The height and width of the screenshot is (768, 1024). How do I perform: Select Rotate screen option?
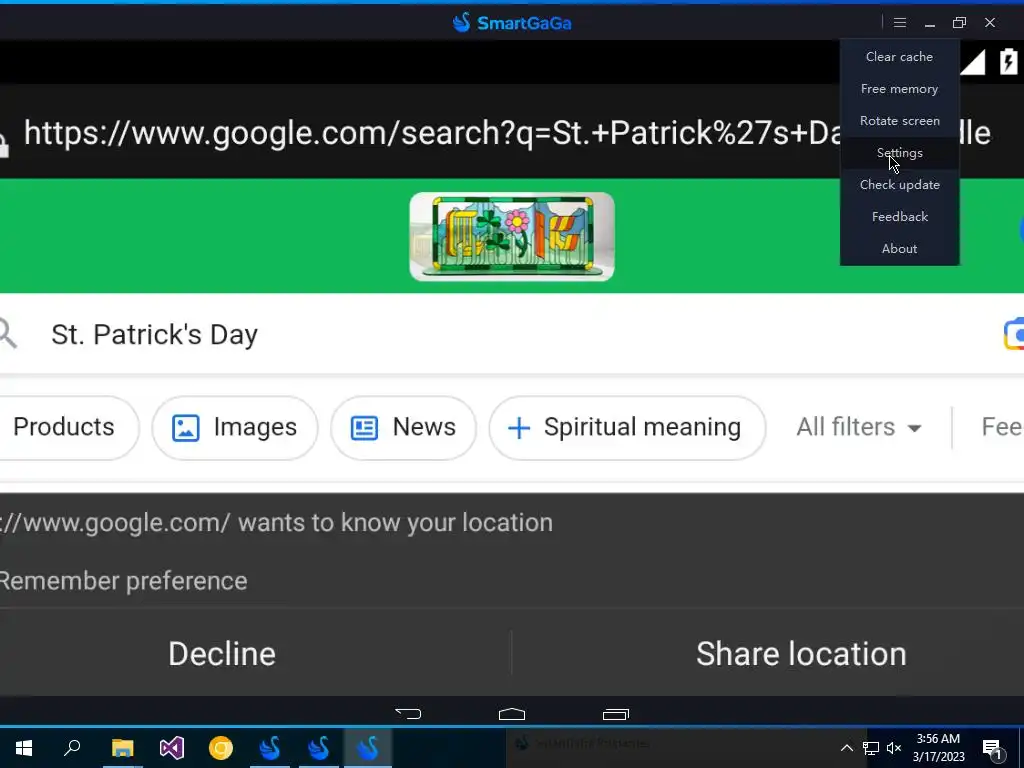click(899, 121)
